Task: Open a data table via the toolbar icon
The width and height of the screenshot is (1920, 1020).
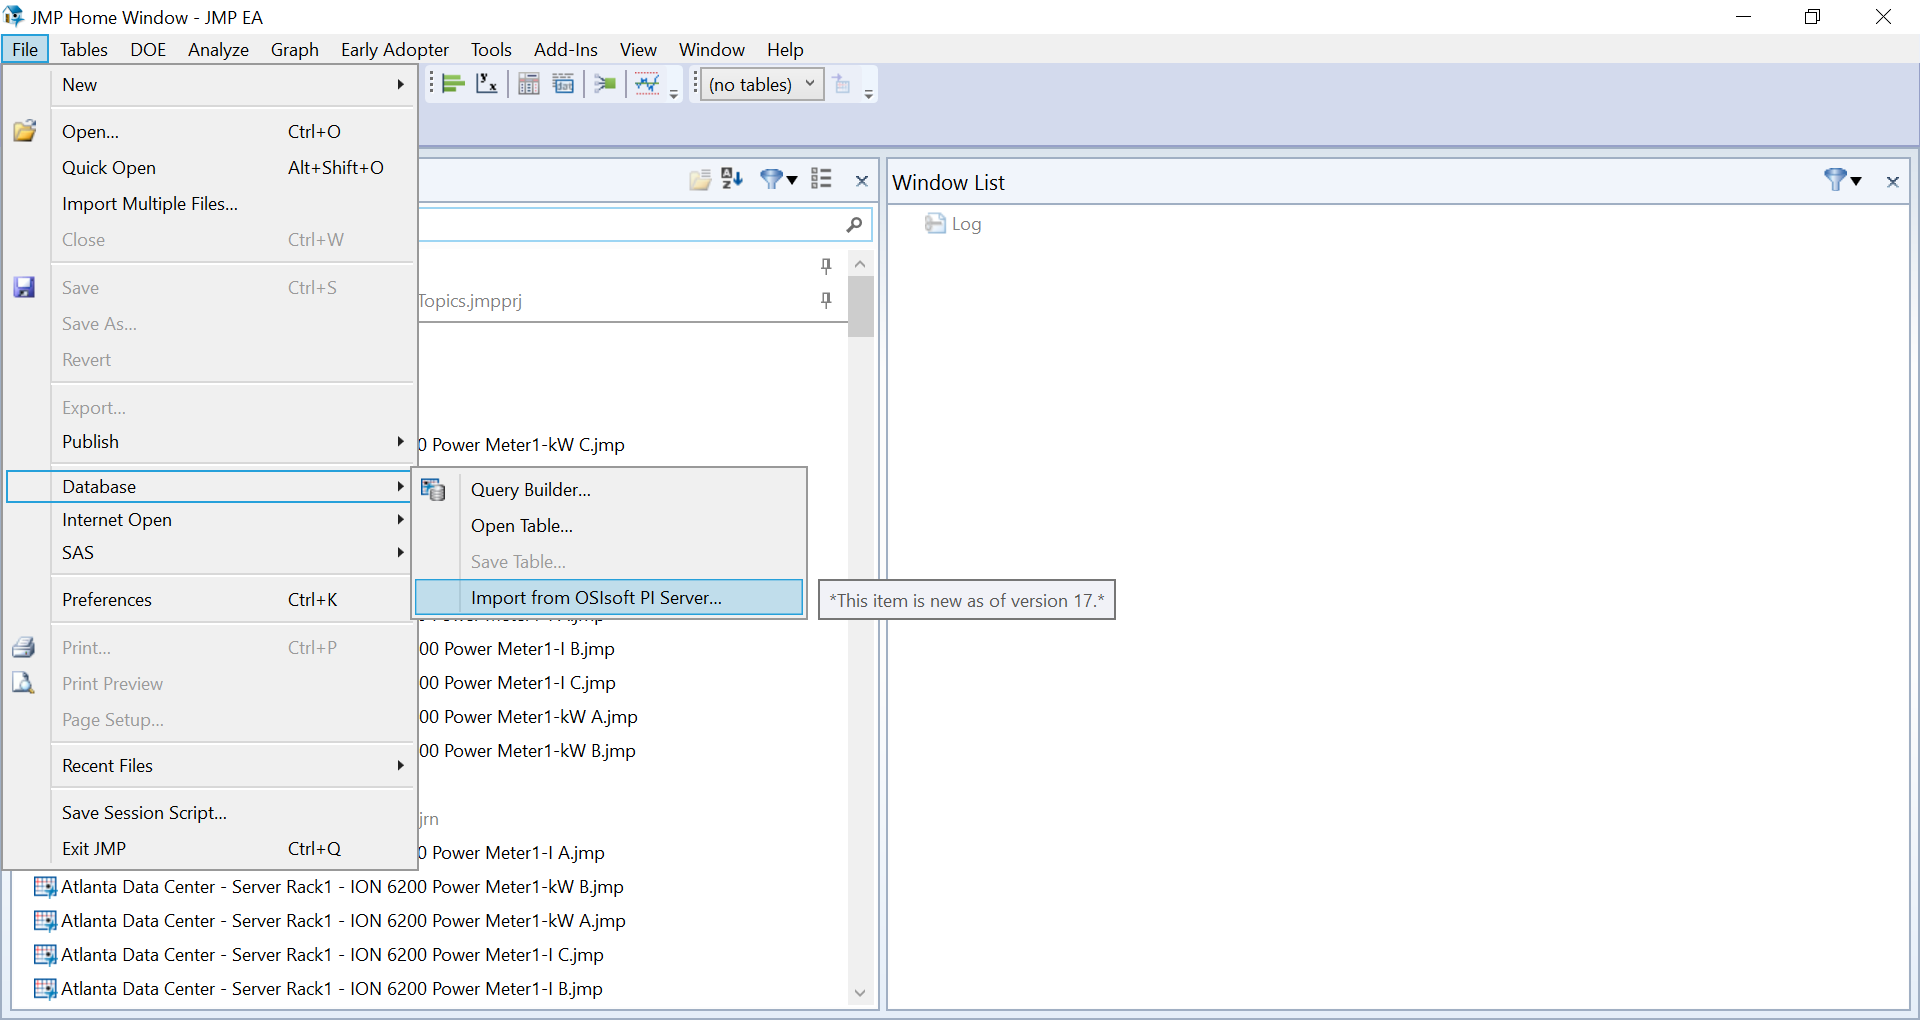Action: (563, 84)
